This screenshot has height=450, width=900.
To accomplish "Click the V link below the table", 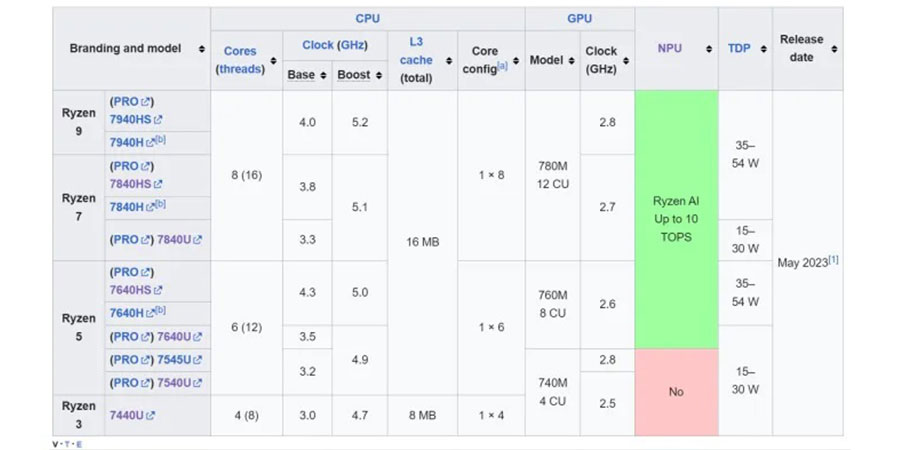I will coord(56,444).
